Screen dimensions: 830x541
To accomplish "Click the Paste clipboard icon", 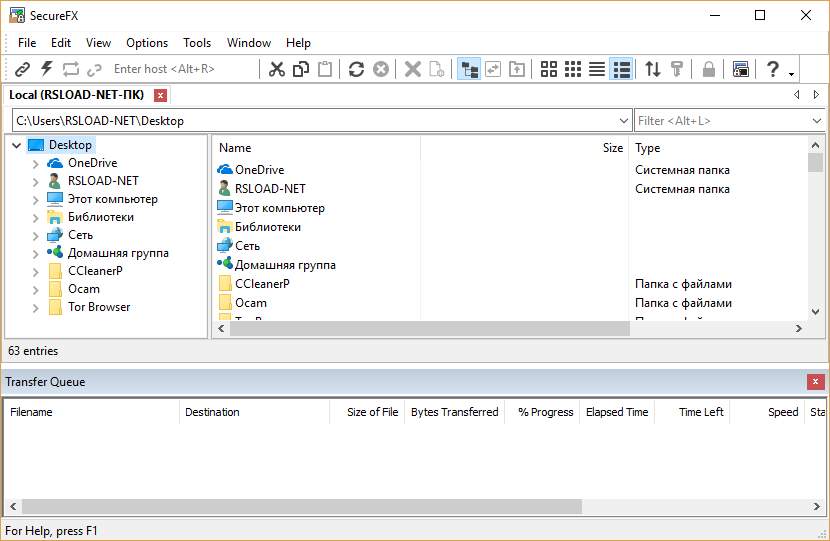I will (x=325, y=69).
